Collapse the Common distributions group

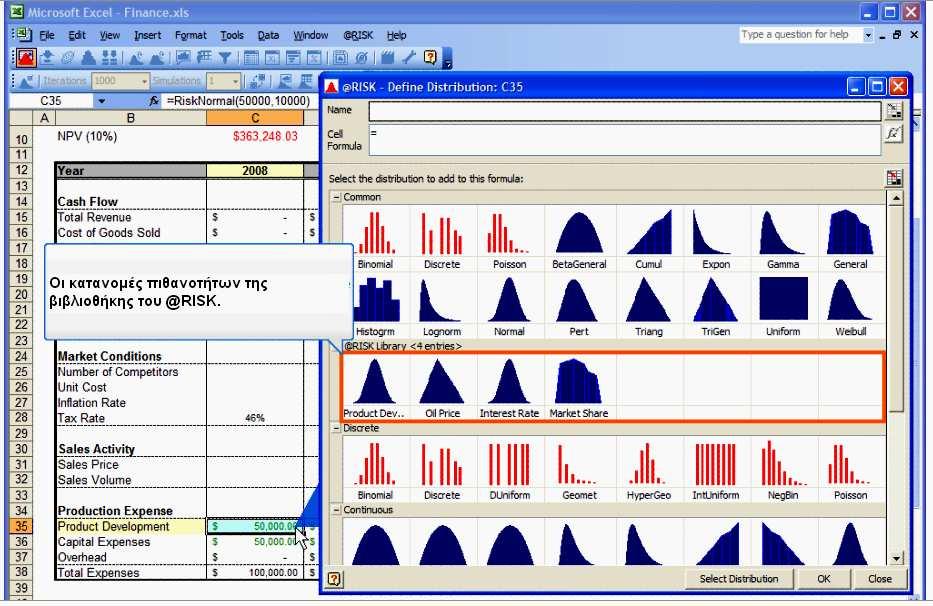pos(336,197)
